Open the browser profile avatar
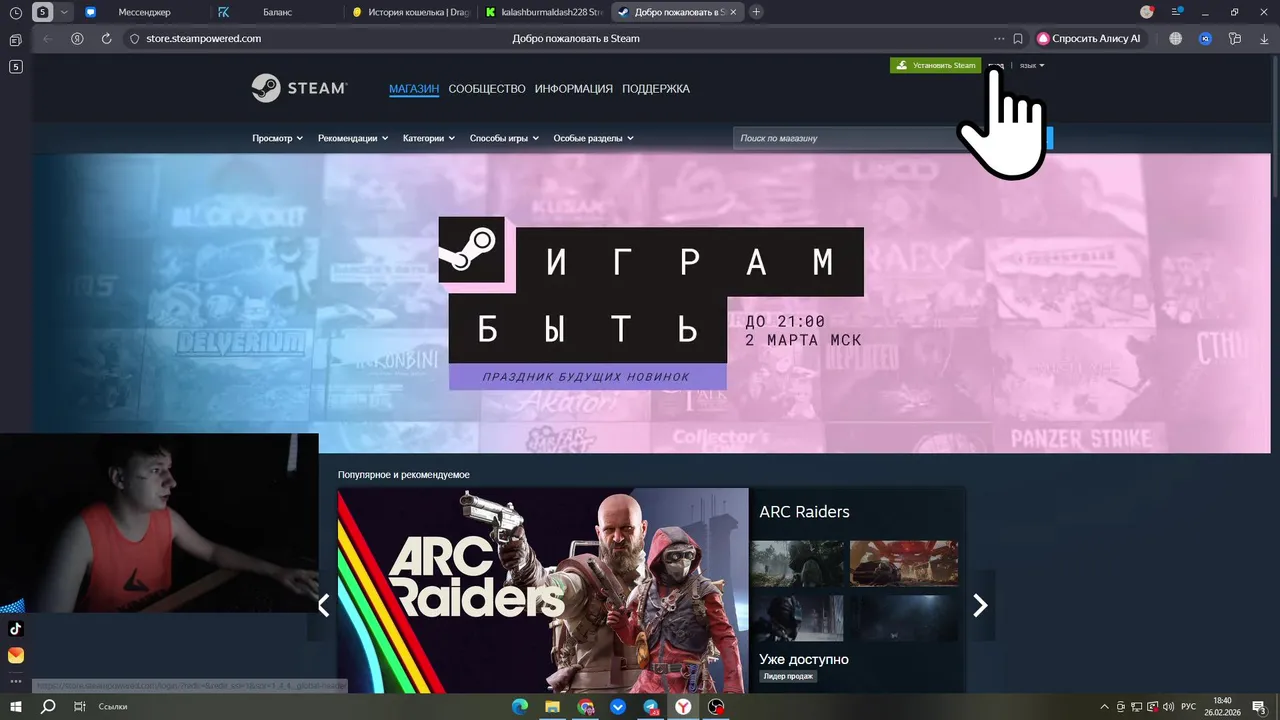 click(x=1147, y=12)
